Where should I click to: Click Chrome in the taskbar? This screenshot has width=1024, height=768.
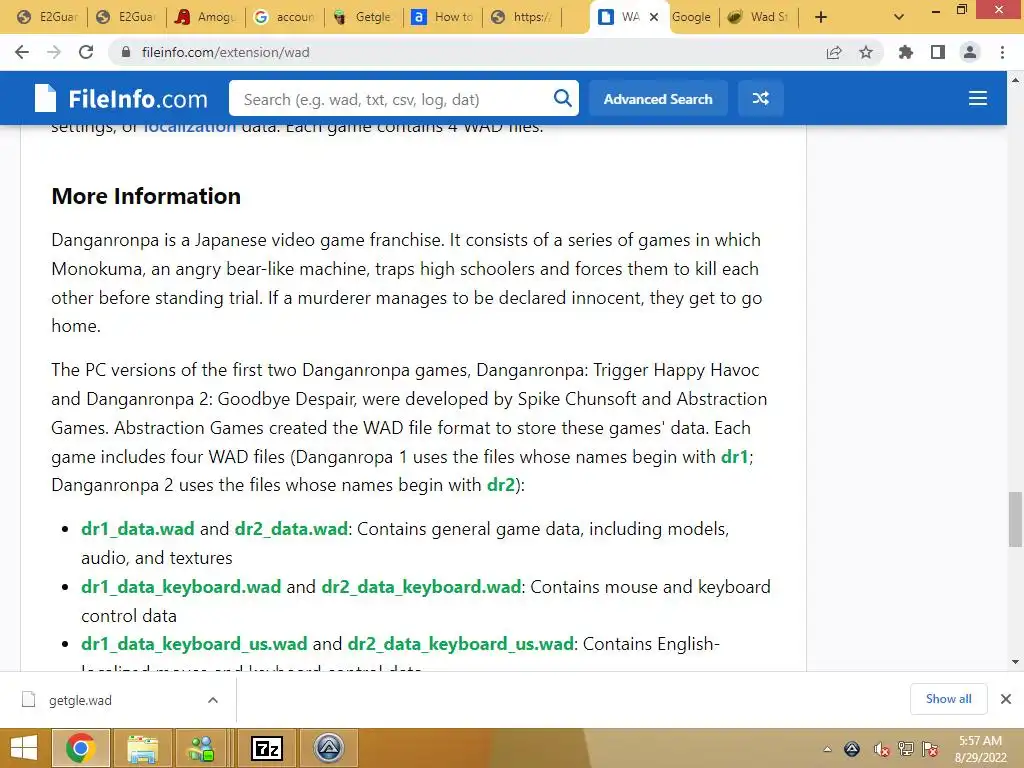tap(80, 748)
